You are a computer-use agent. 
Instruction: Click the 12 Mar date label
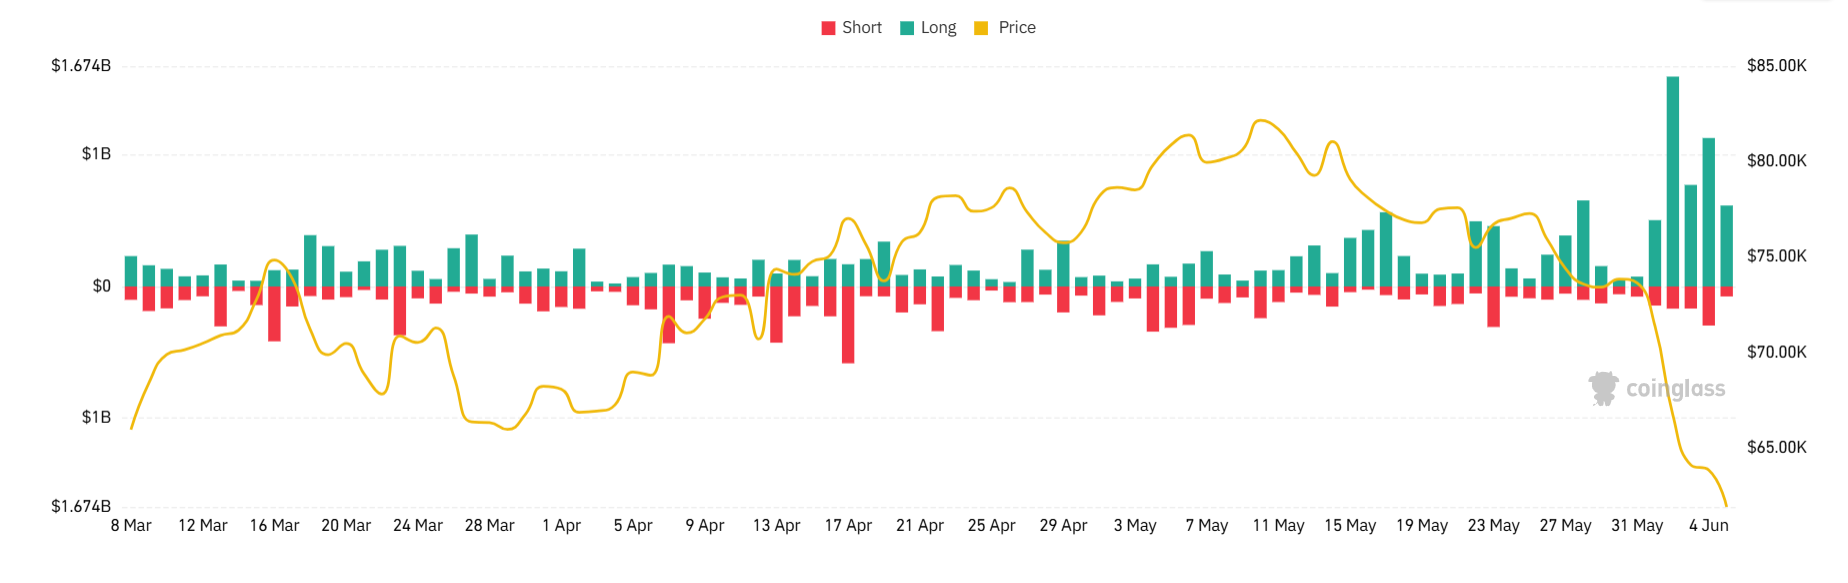tap(203, 526)
